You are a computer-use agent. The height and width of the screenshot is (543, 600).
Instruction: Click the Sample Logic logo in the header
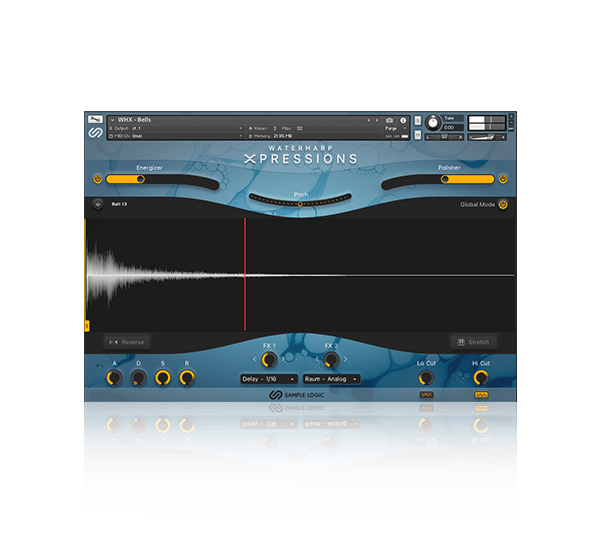click(x=95, y=132)
